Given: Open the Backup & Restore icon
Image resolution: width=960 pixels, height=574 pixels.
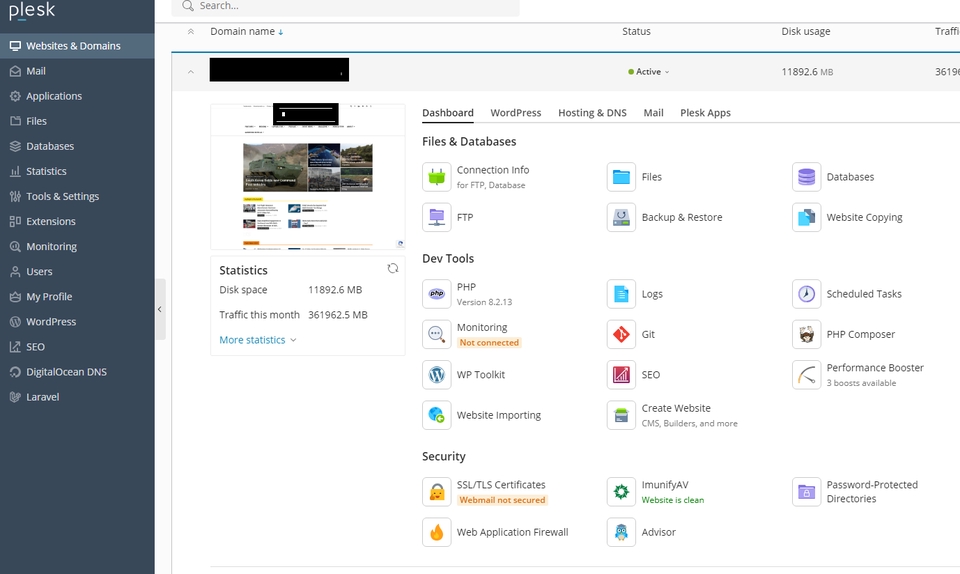Looking at the screenshot, I should [x=621, y=217].
